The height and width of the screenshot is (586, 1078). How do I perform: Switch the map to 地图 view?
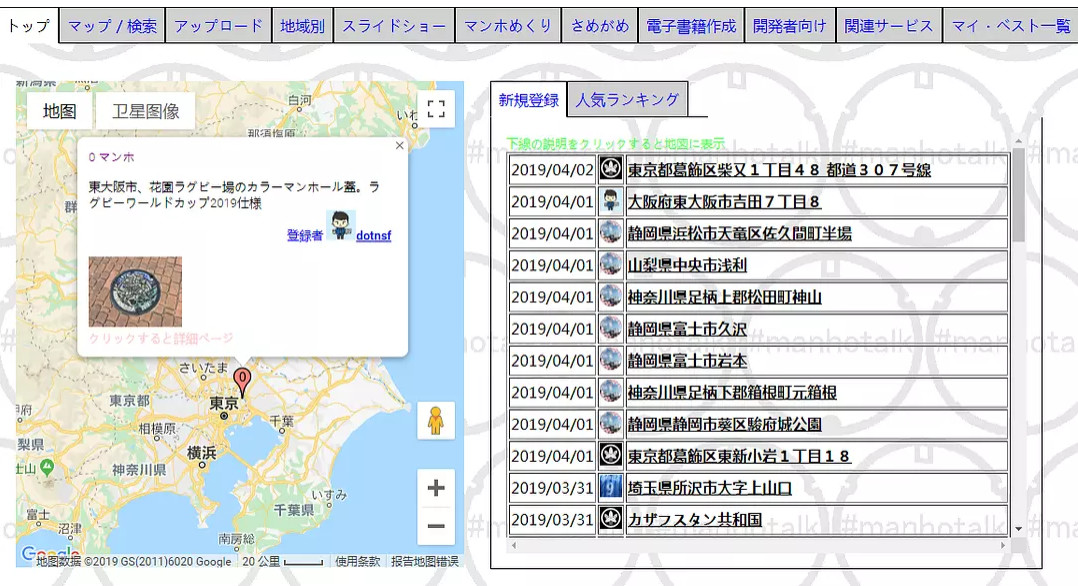pos(59,111)
